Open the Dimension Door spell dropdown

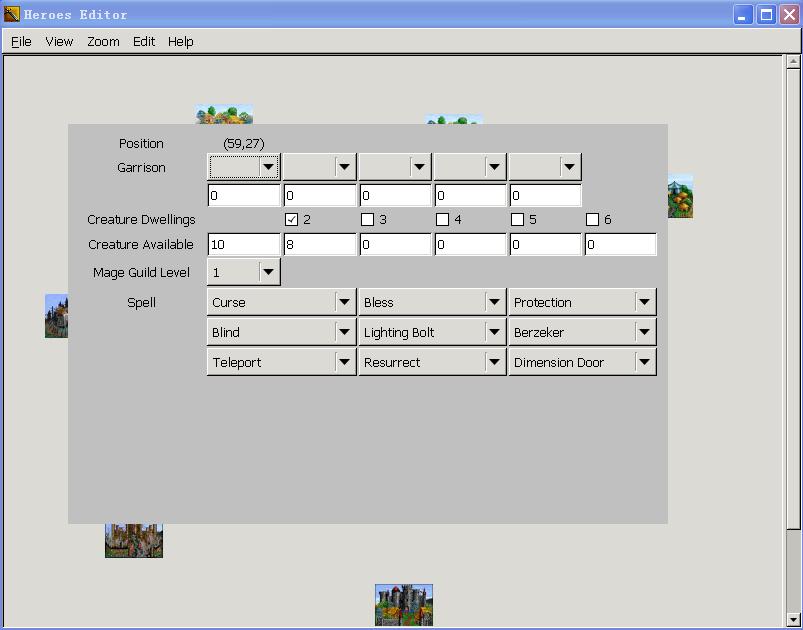pyautogui.click(x=582, y=362)
